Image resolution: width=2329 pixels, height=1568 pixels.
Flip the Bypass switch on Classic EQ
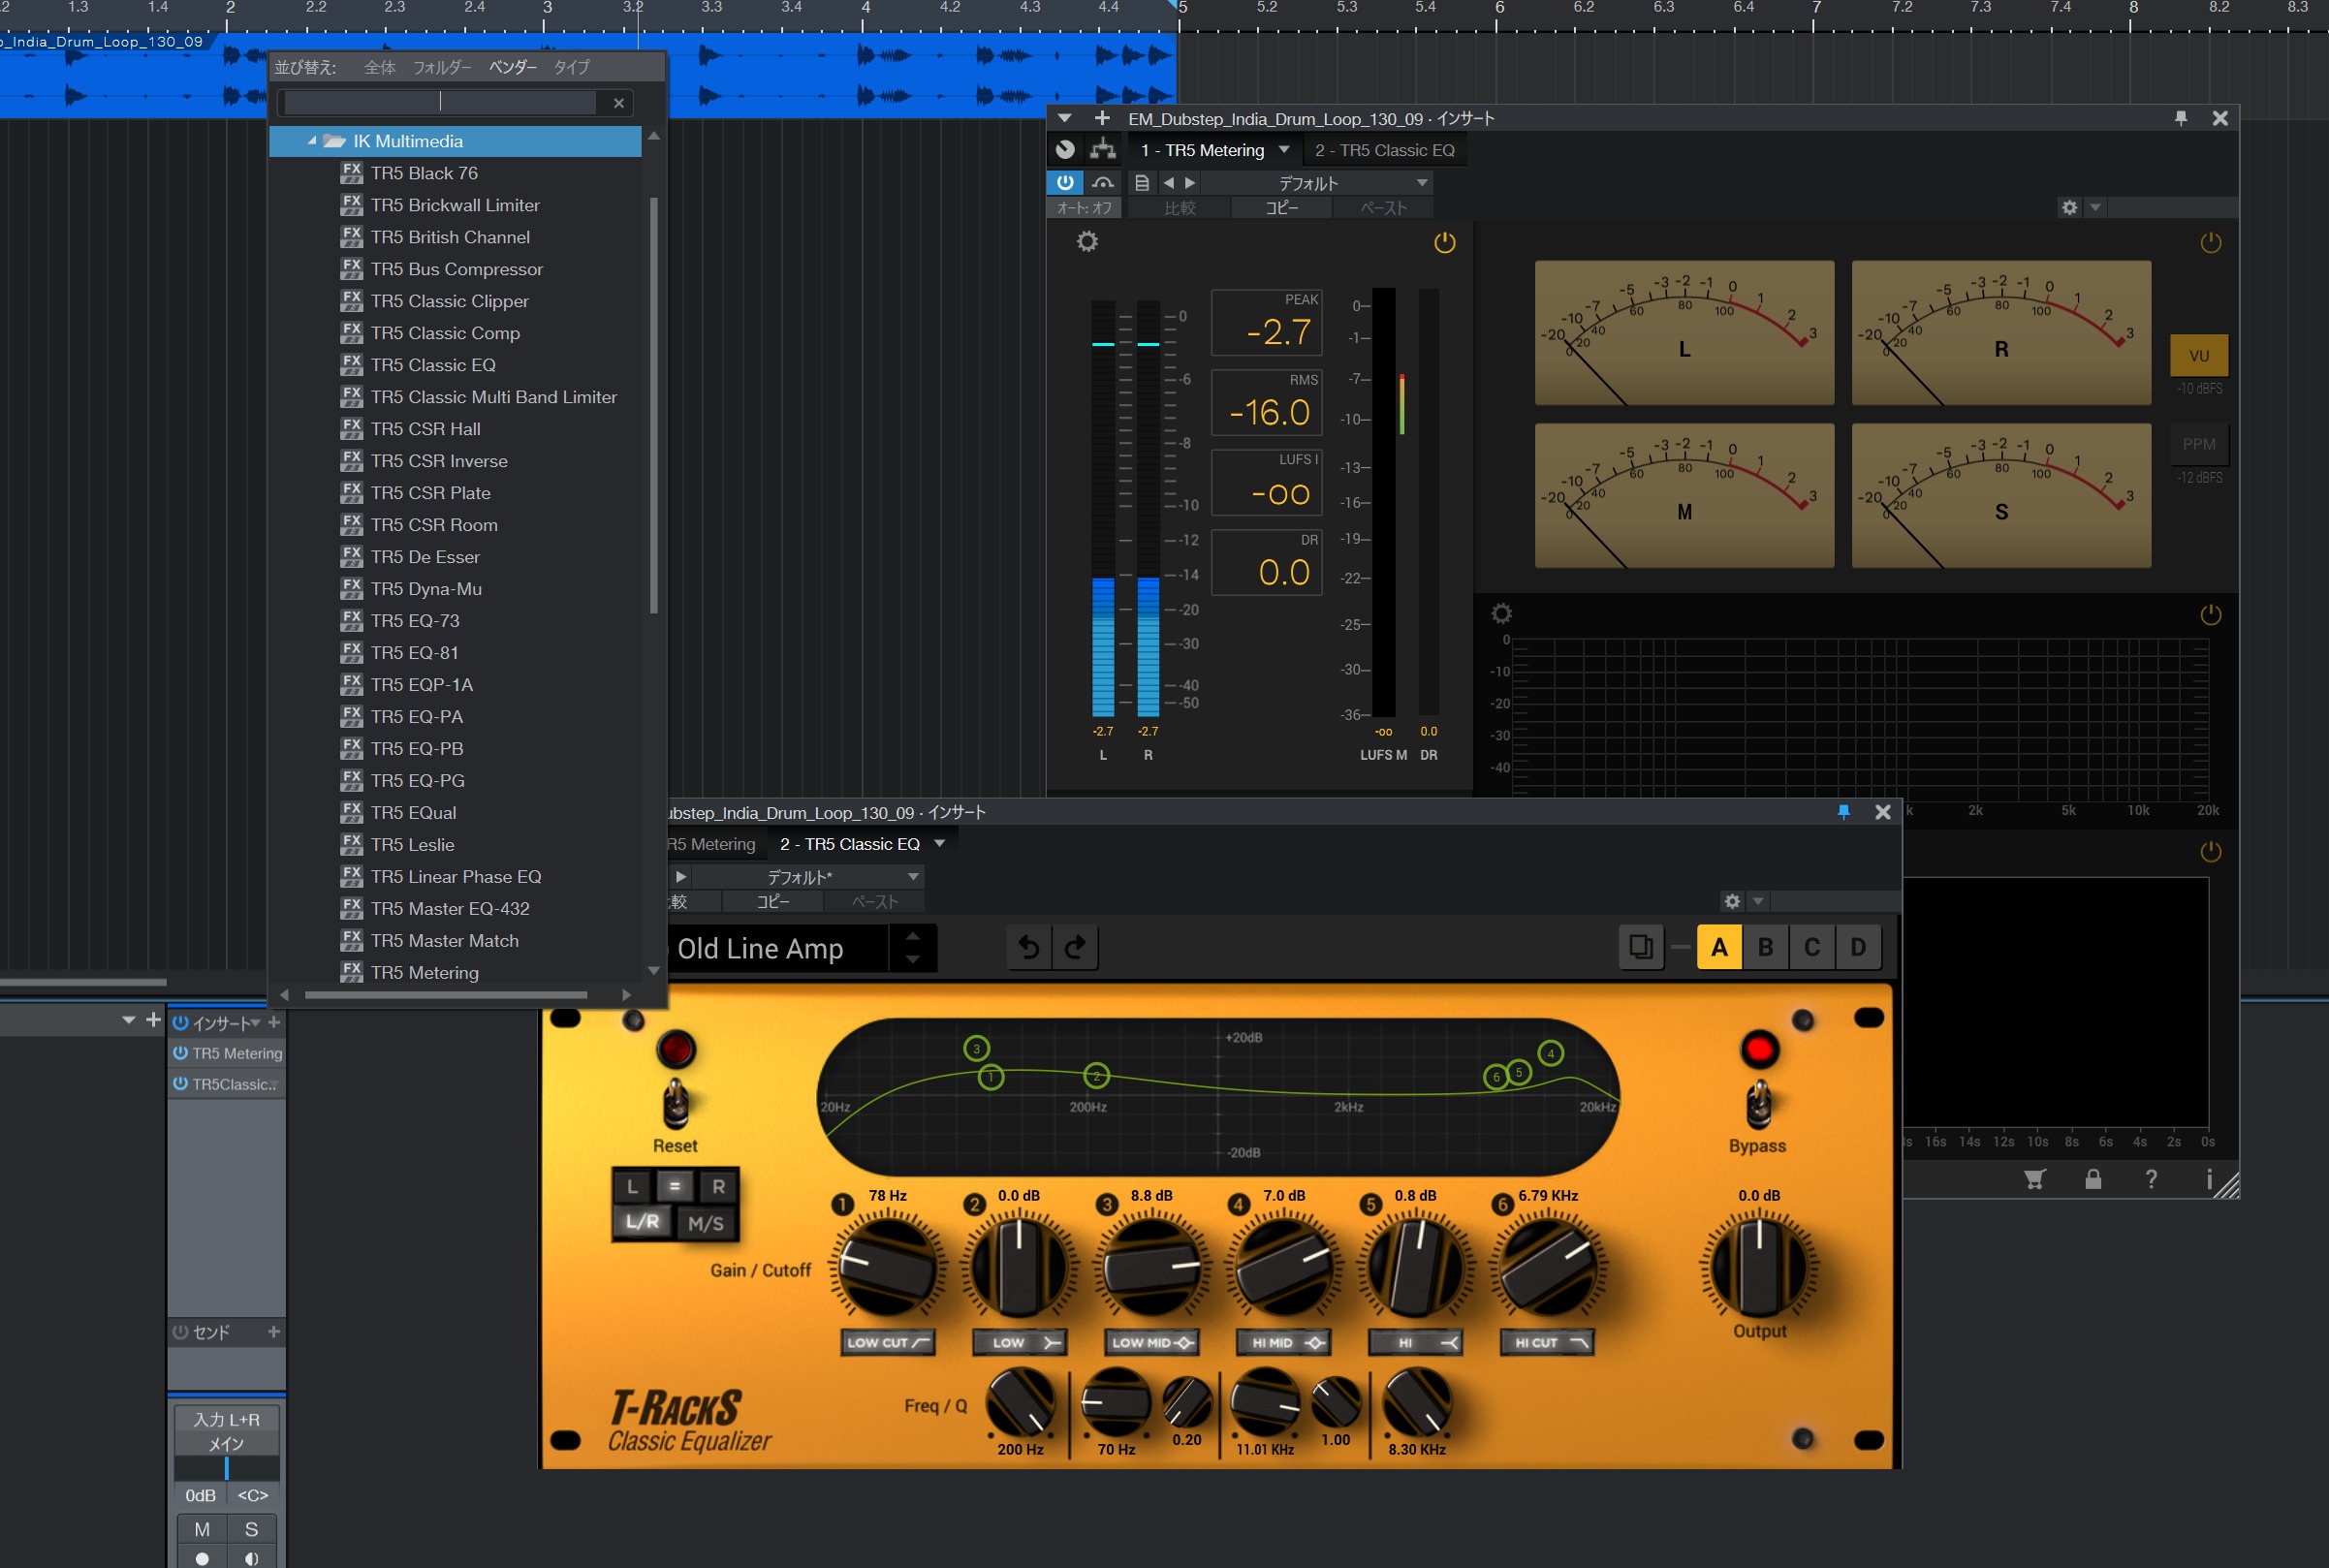(x=1759, y=1104)
